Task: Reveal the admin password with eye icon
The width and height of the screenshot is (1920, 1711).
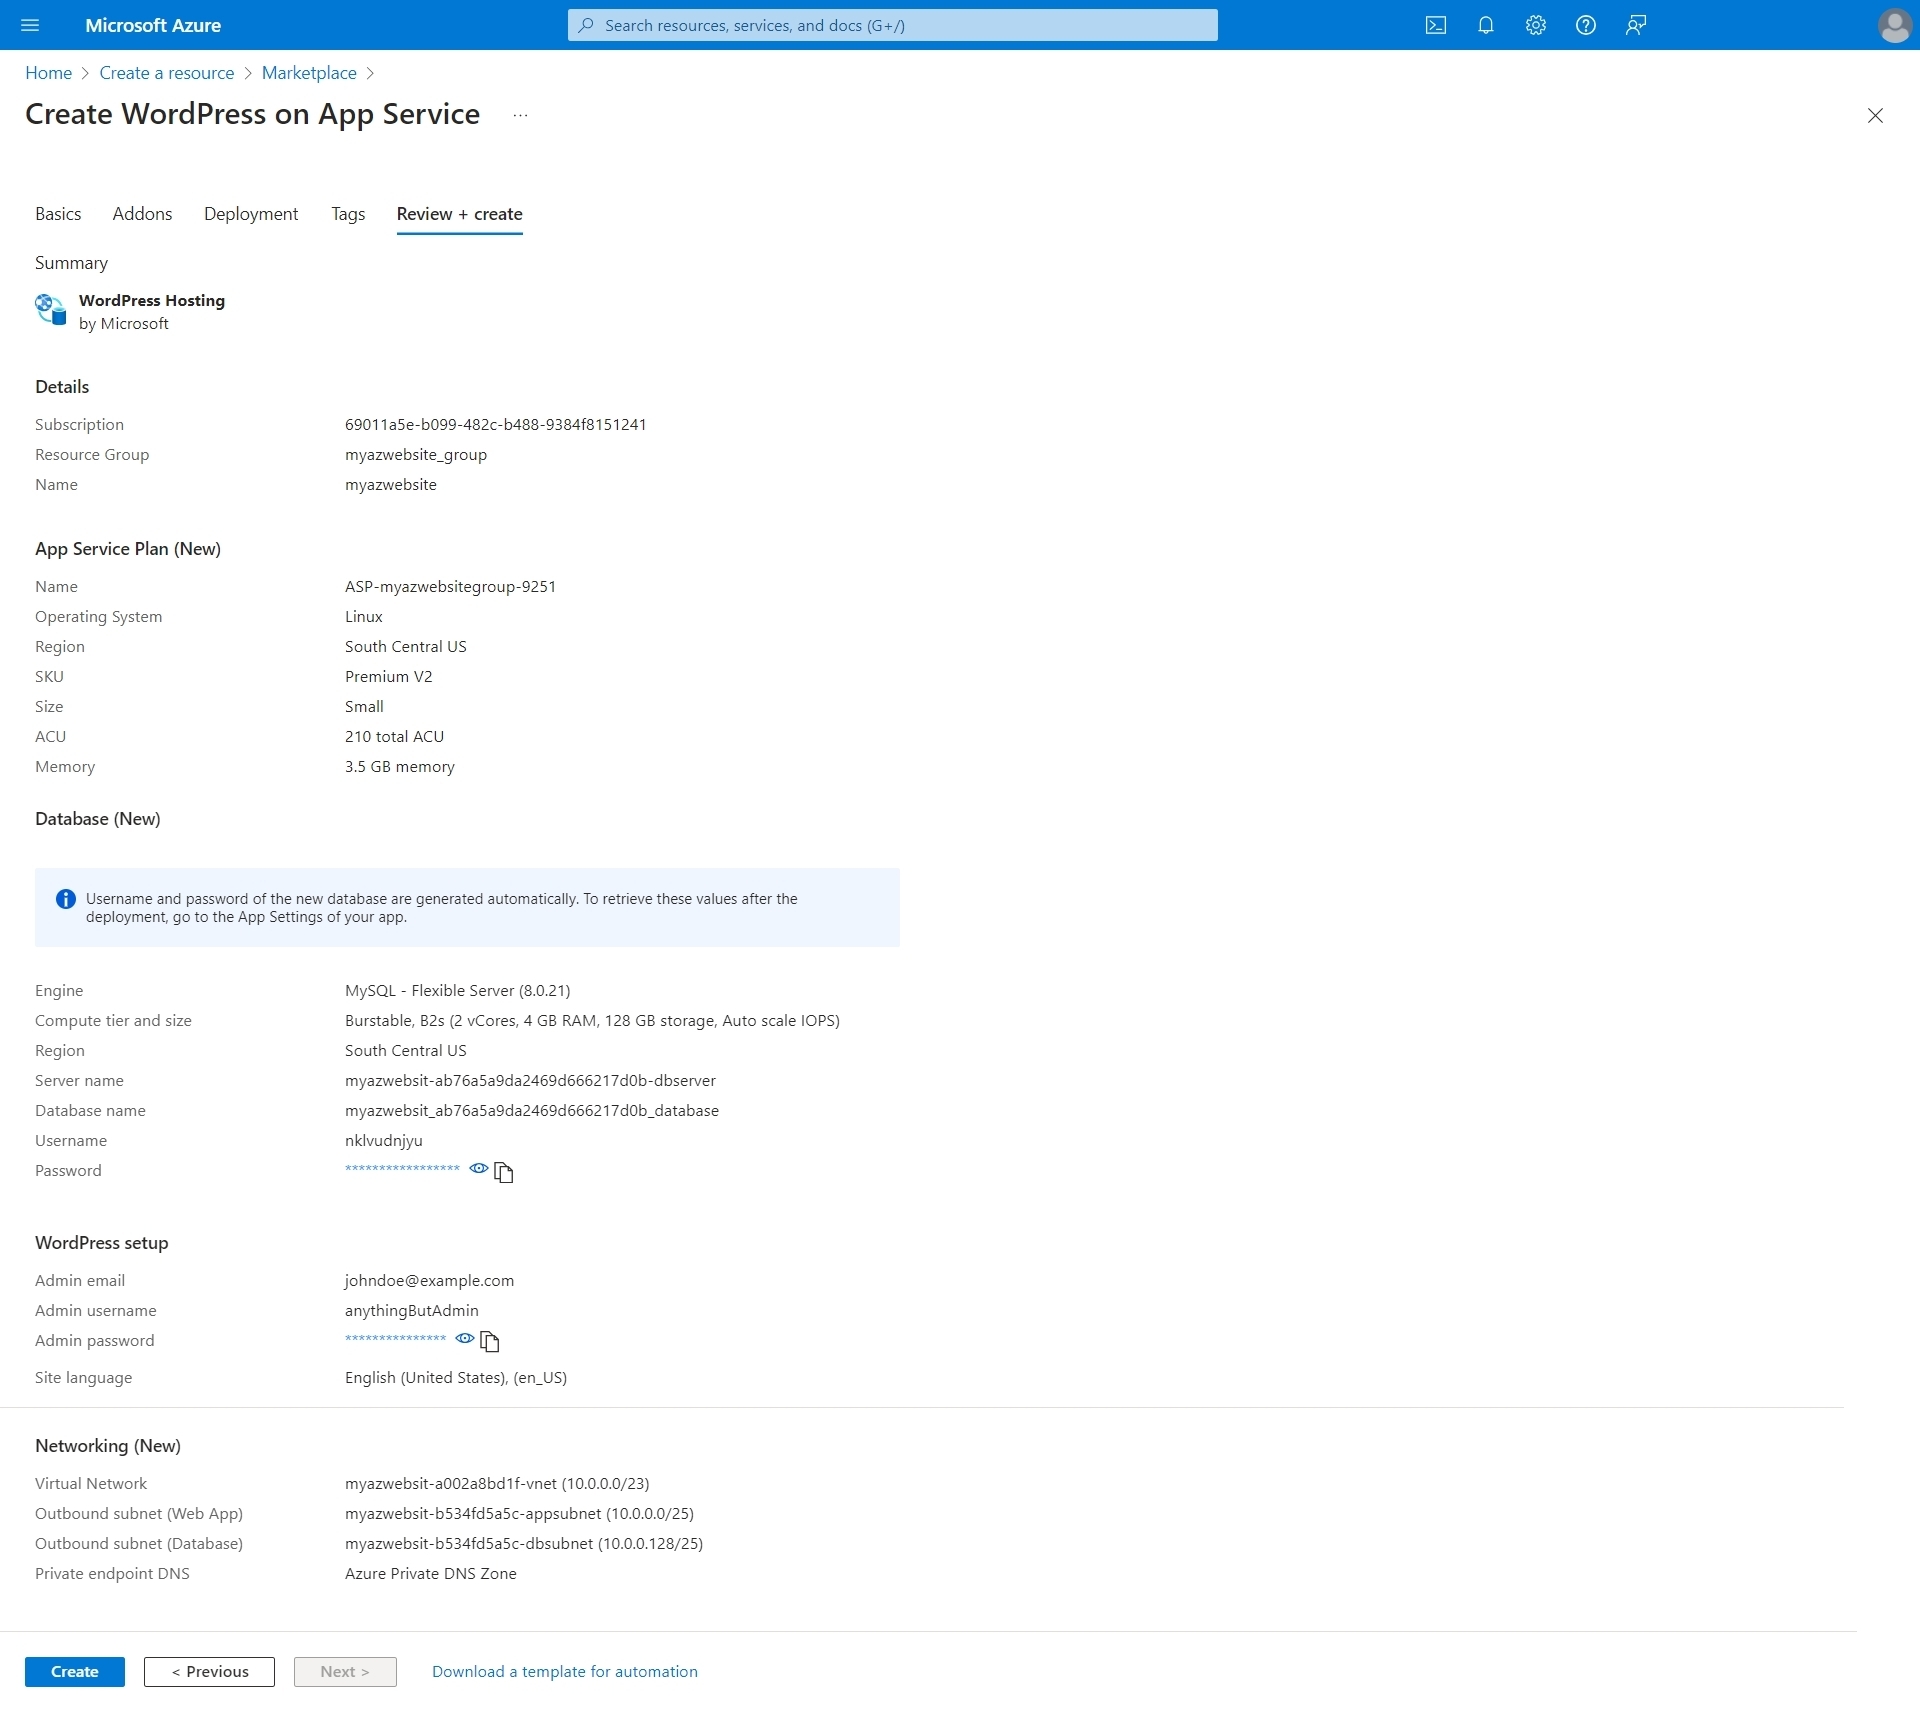Action: pos(465,1339)
